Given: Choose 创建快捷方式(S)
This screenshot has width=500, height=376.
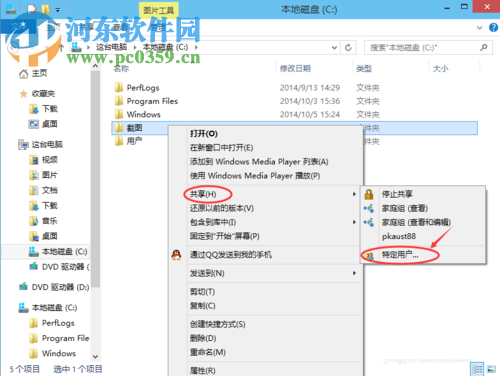Looking at the screenshot, I should coord(218,324).
